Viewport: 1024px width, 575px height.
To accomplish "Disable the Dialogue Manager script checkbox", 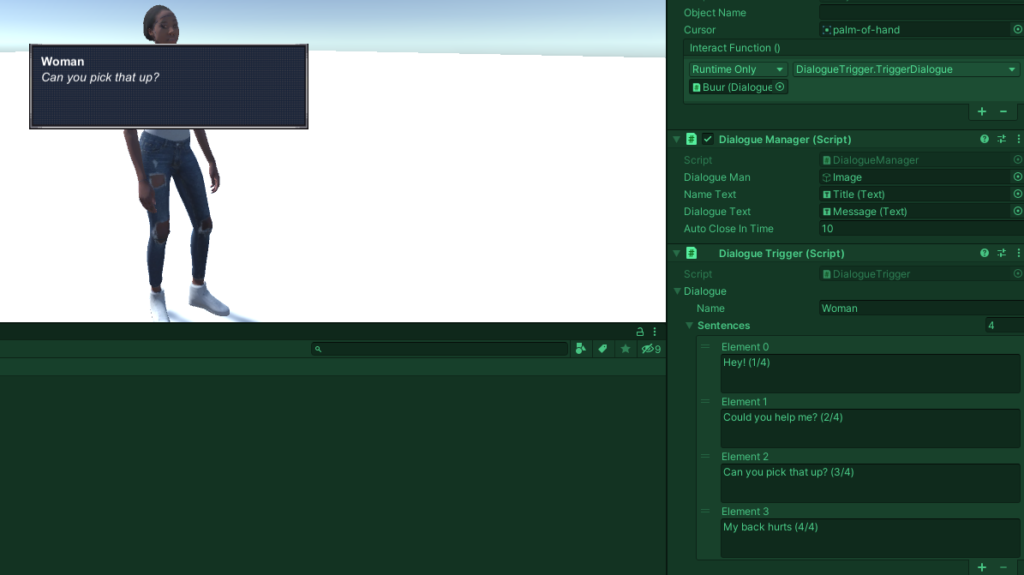I will (708, 139).
